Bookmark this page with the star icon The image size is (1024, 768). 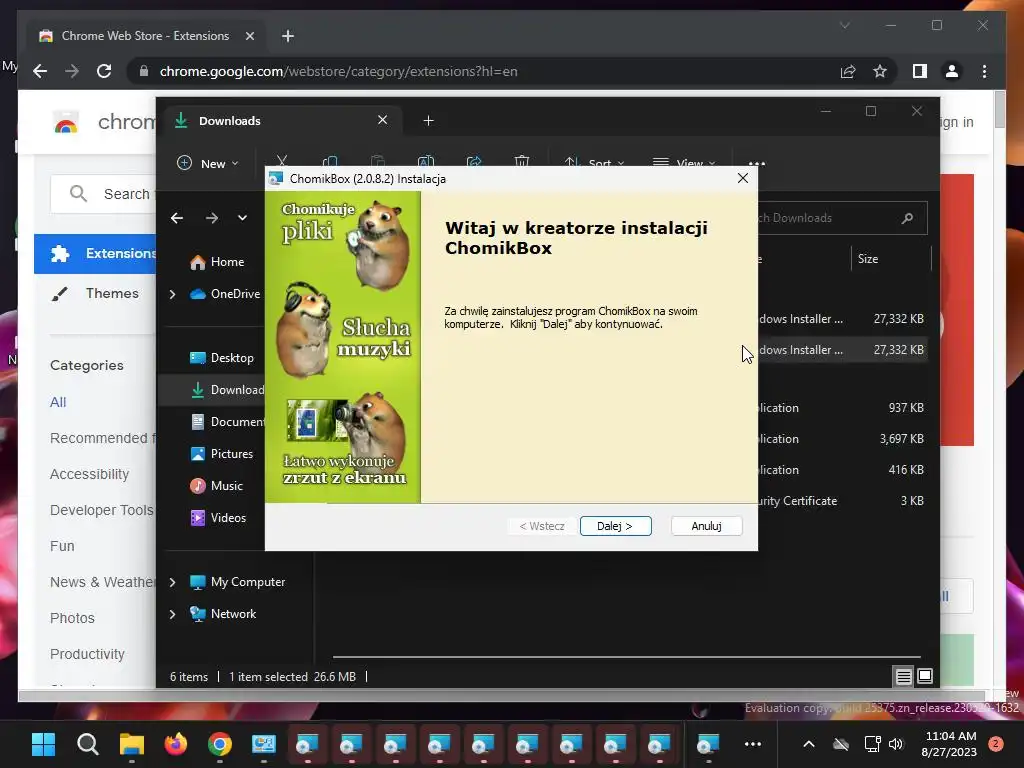coord(880,71)
